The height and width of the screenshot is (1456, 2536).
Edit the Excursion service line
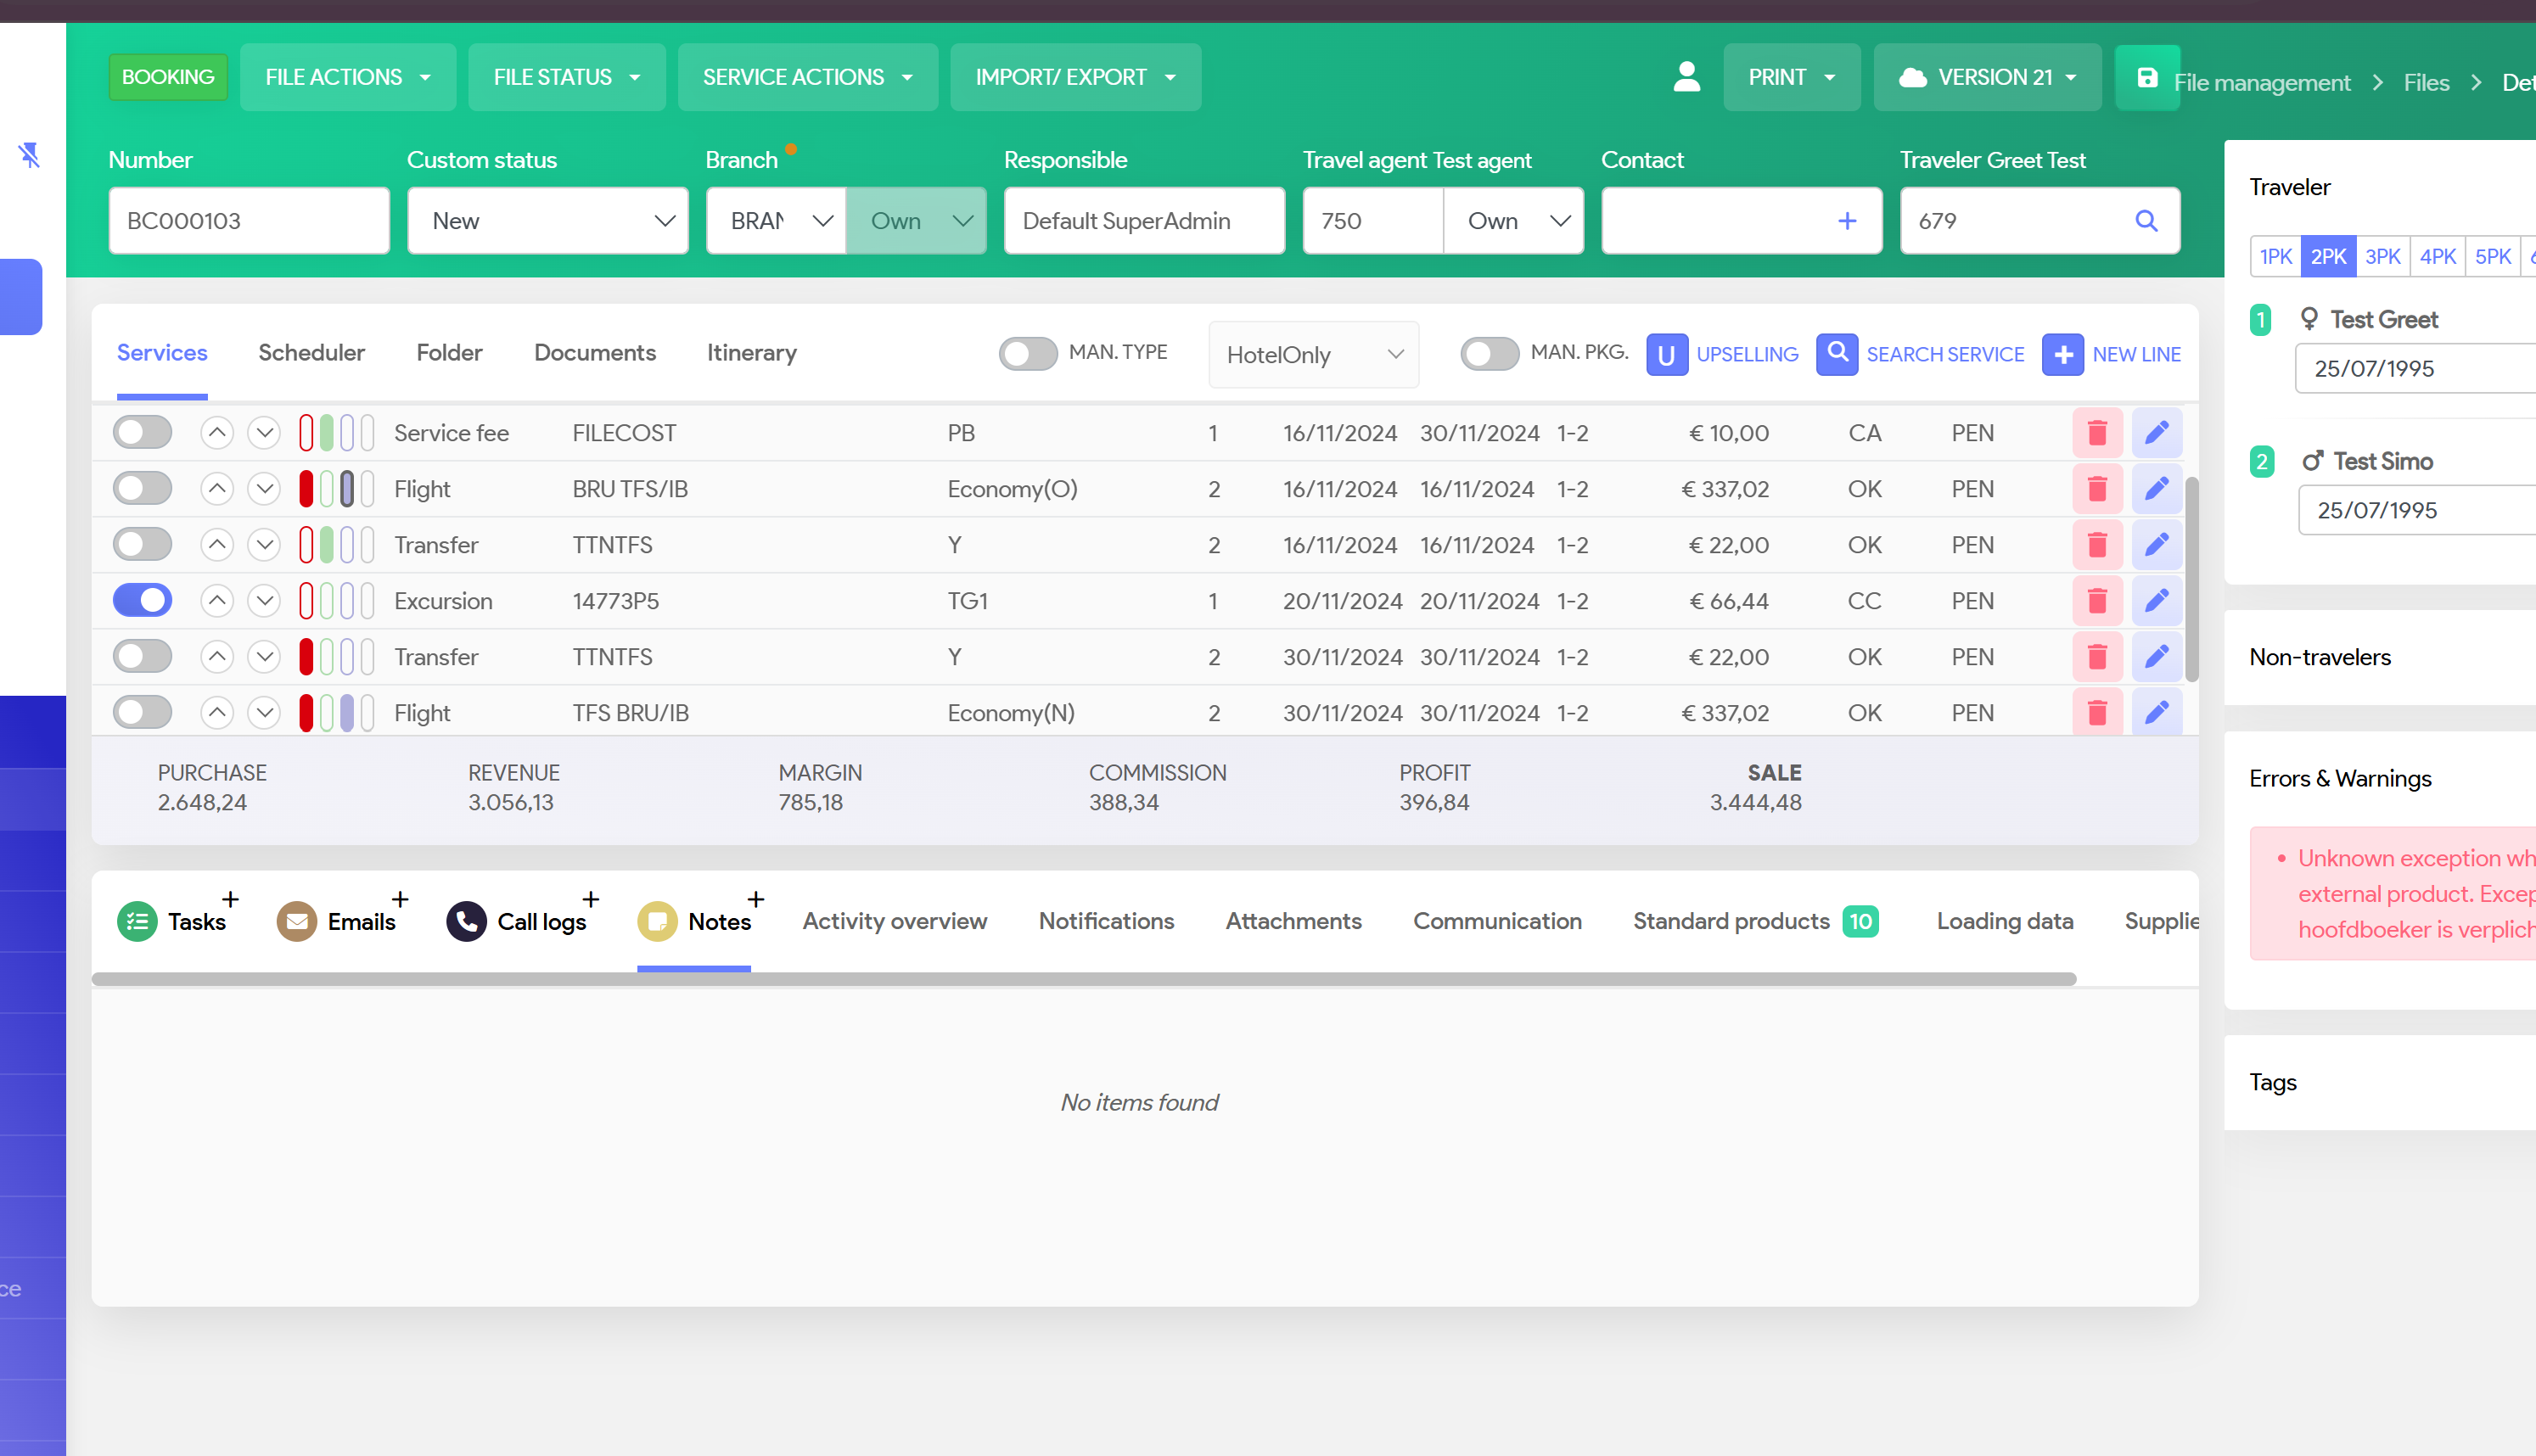click(2156, 601)
